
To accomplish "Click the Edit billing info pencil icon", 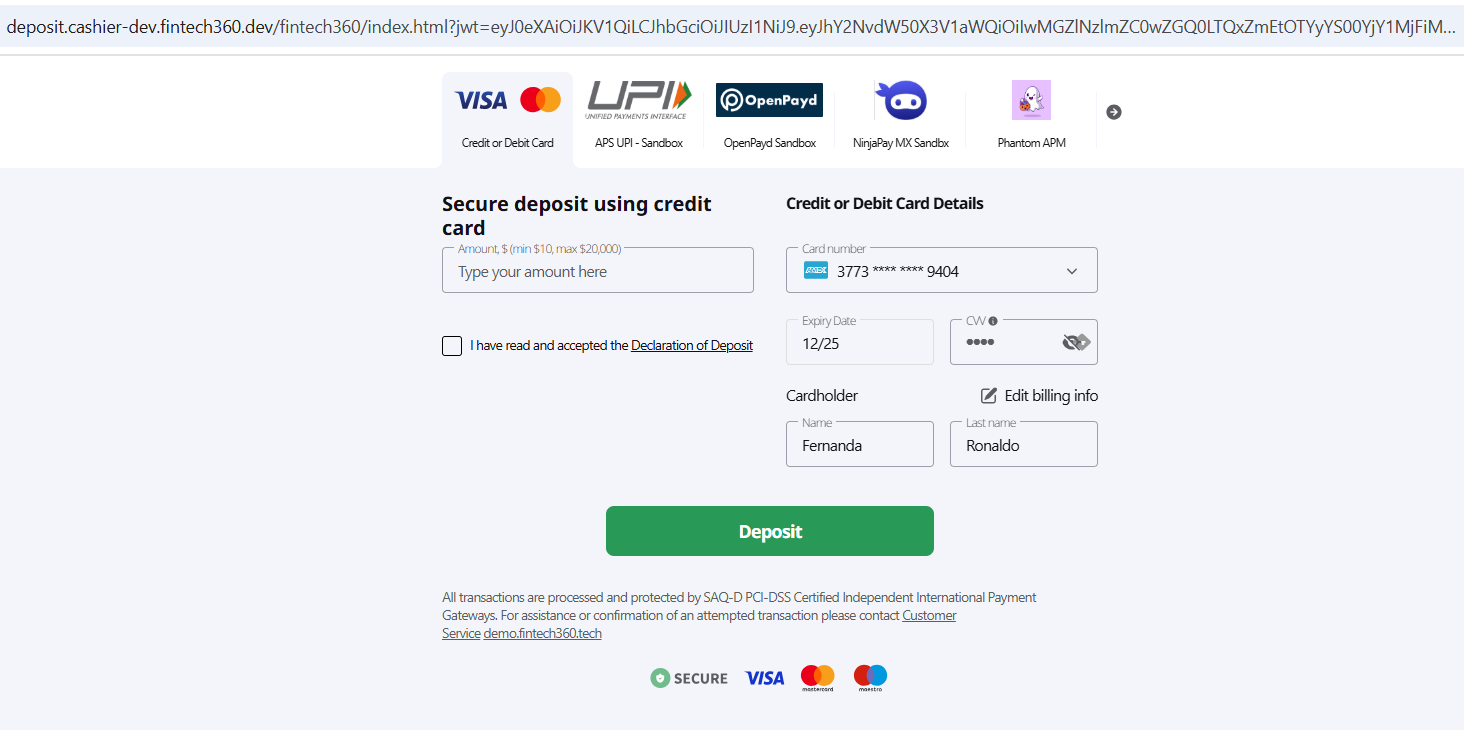I will click(989, 395).
